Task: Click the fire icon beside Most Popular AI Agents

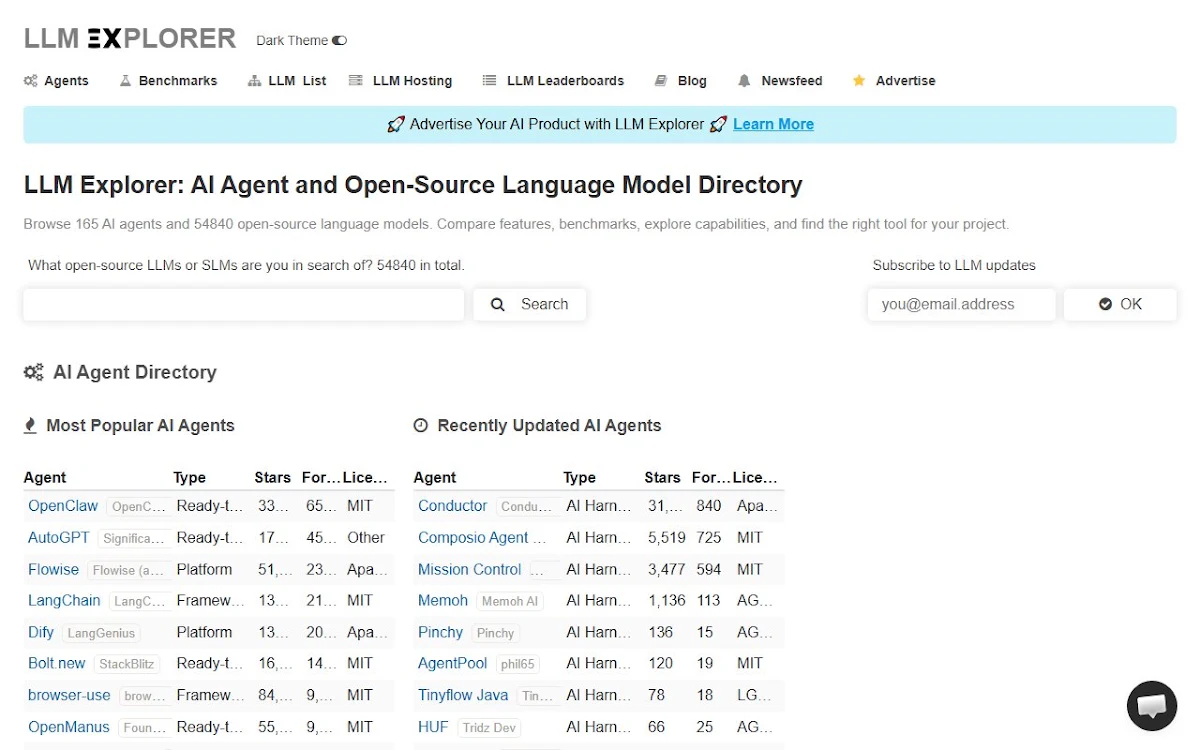Action: click(30, 426)
